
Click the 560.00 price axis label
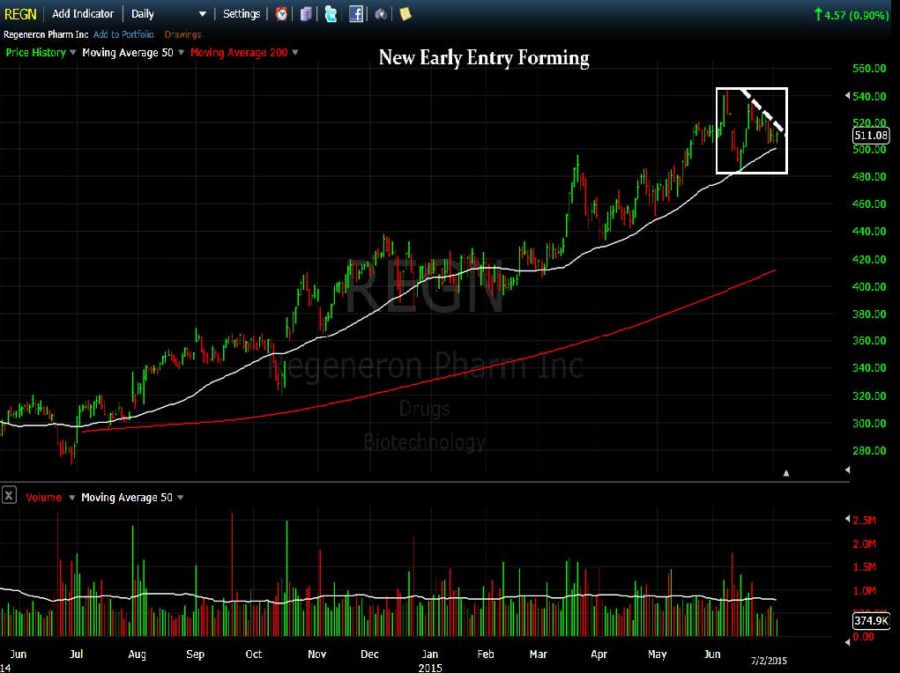point(869,68)
